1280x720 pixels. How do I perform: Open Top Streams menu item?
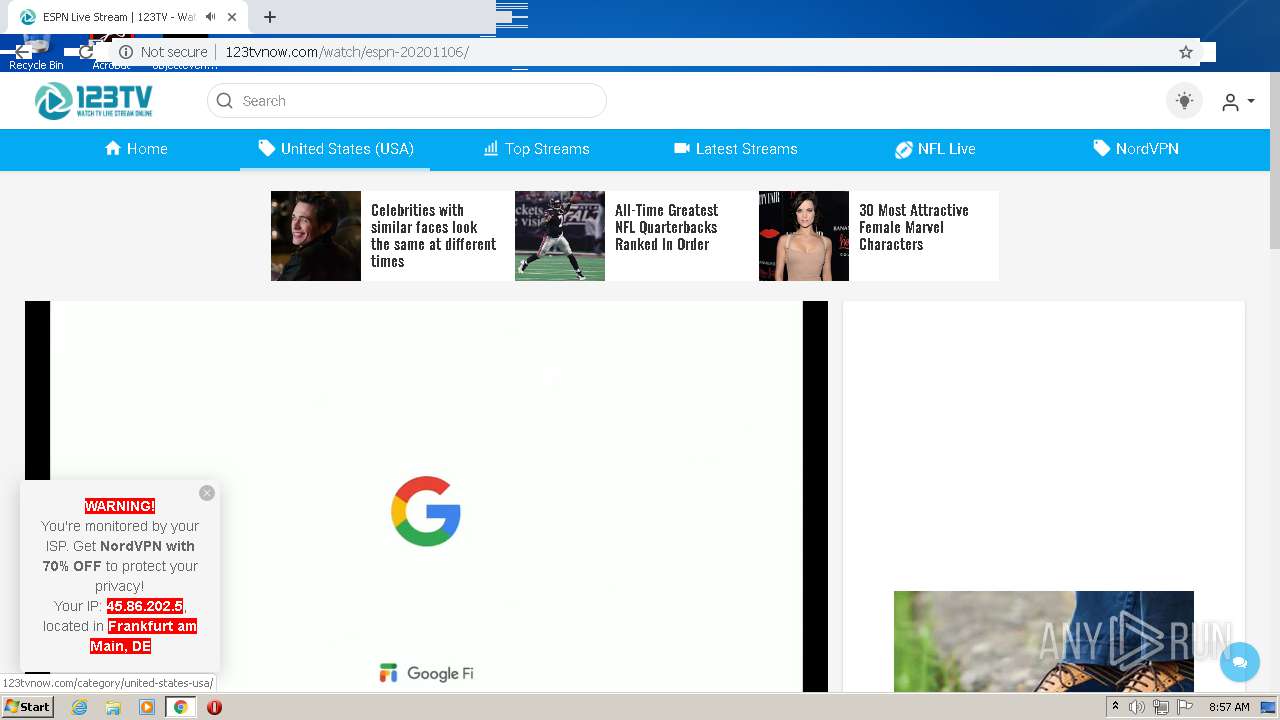click(537, 149)
